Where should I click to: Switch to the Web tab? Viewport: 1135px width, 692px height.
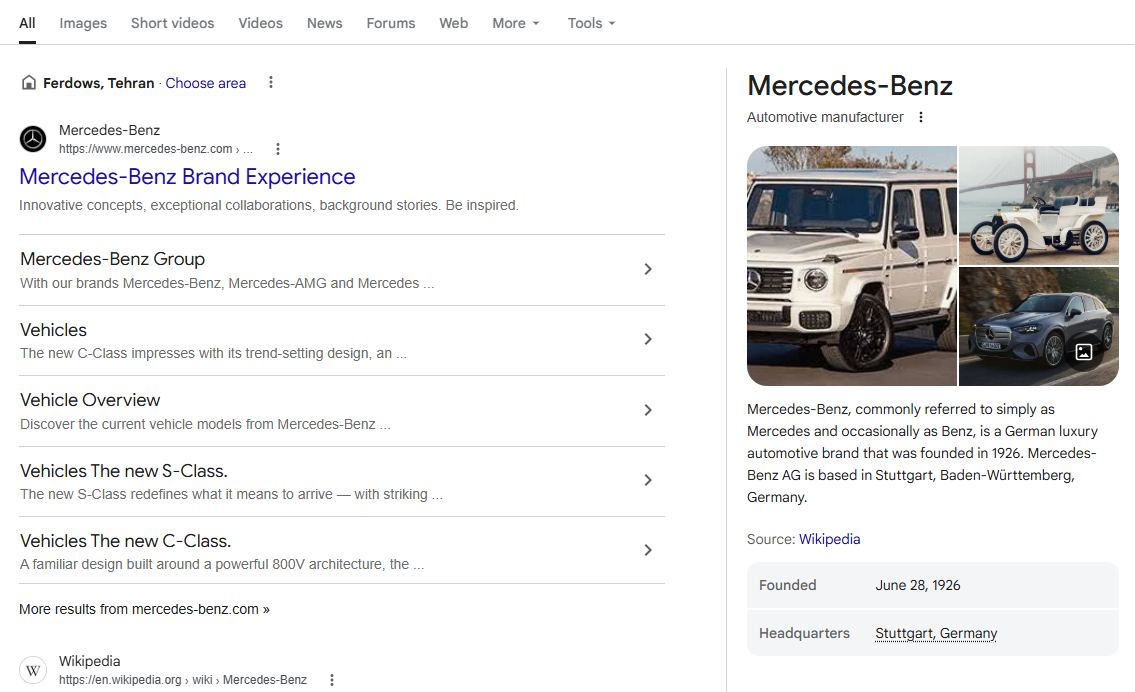(454, 23)
